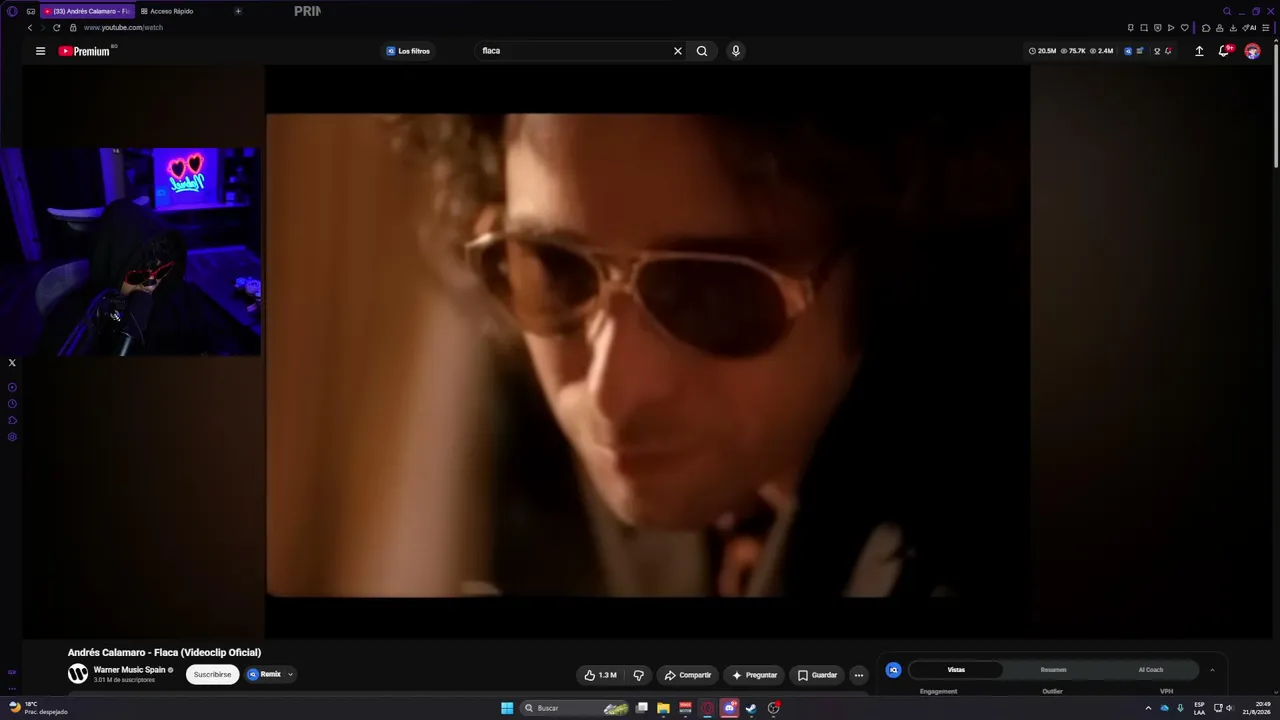Subscribe with the Suscribirse button
Viewport: 1280px width, 720px height.
(212, 674)
